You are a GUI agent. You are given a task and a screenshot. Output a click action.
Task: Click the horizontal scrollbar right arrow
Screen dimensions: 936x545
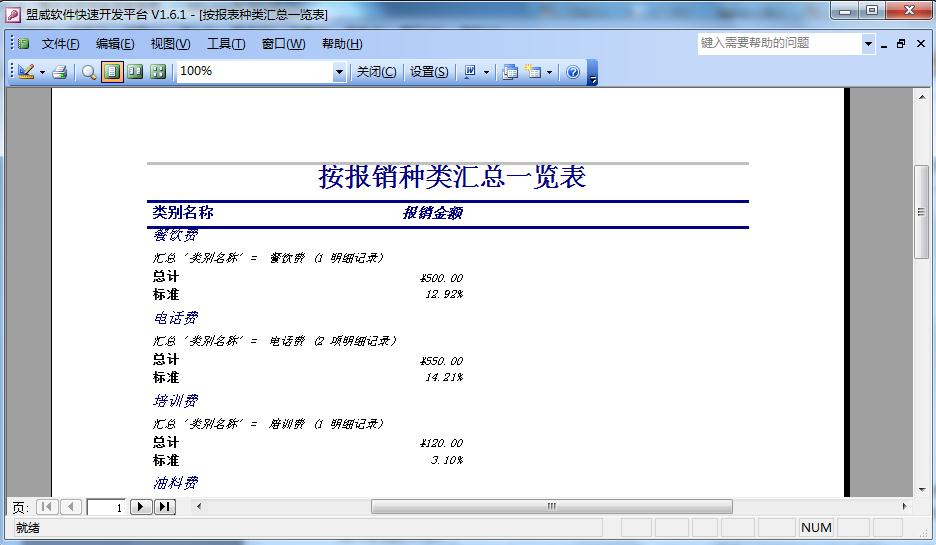(x=904, y=507)
